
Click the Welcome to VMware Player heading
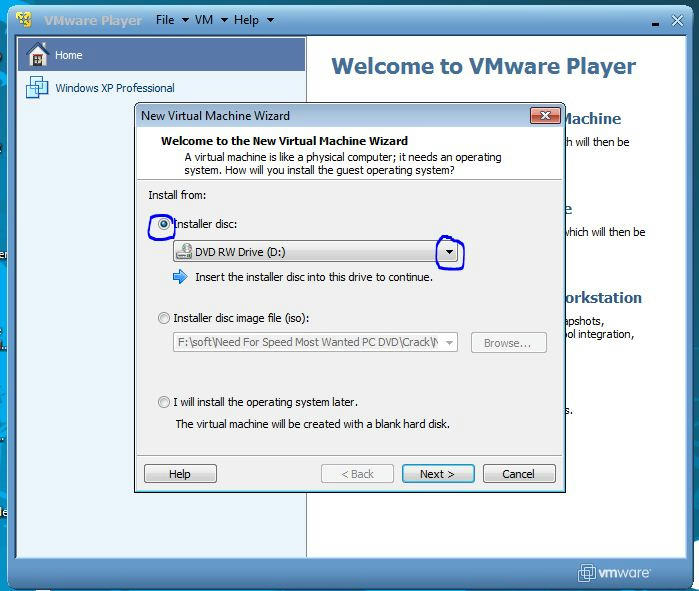(484, 66)
